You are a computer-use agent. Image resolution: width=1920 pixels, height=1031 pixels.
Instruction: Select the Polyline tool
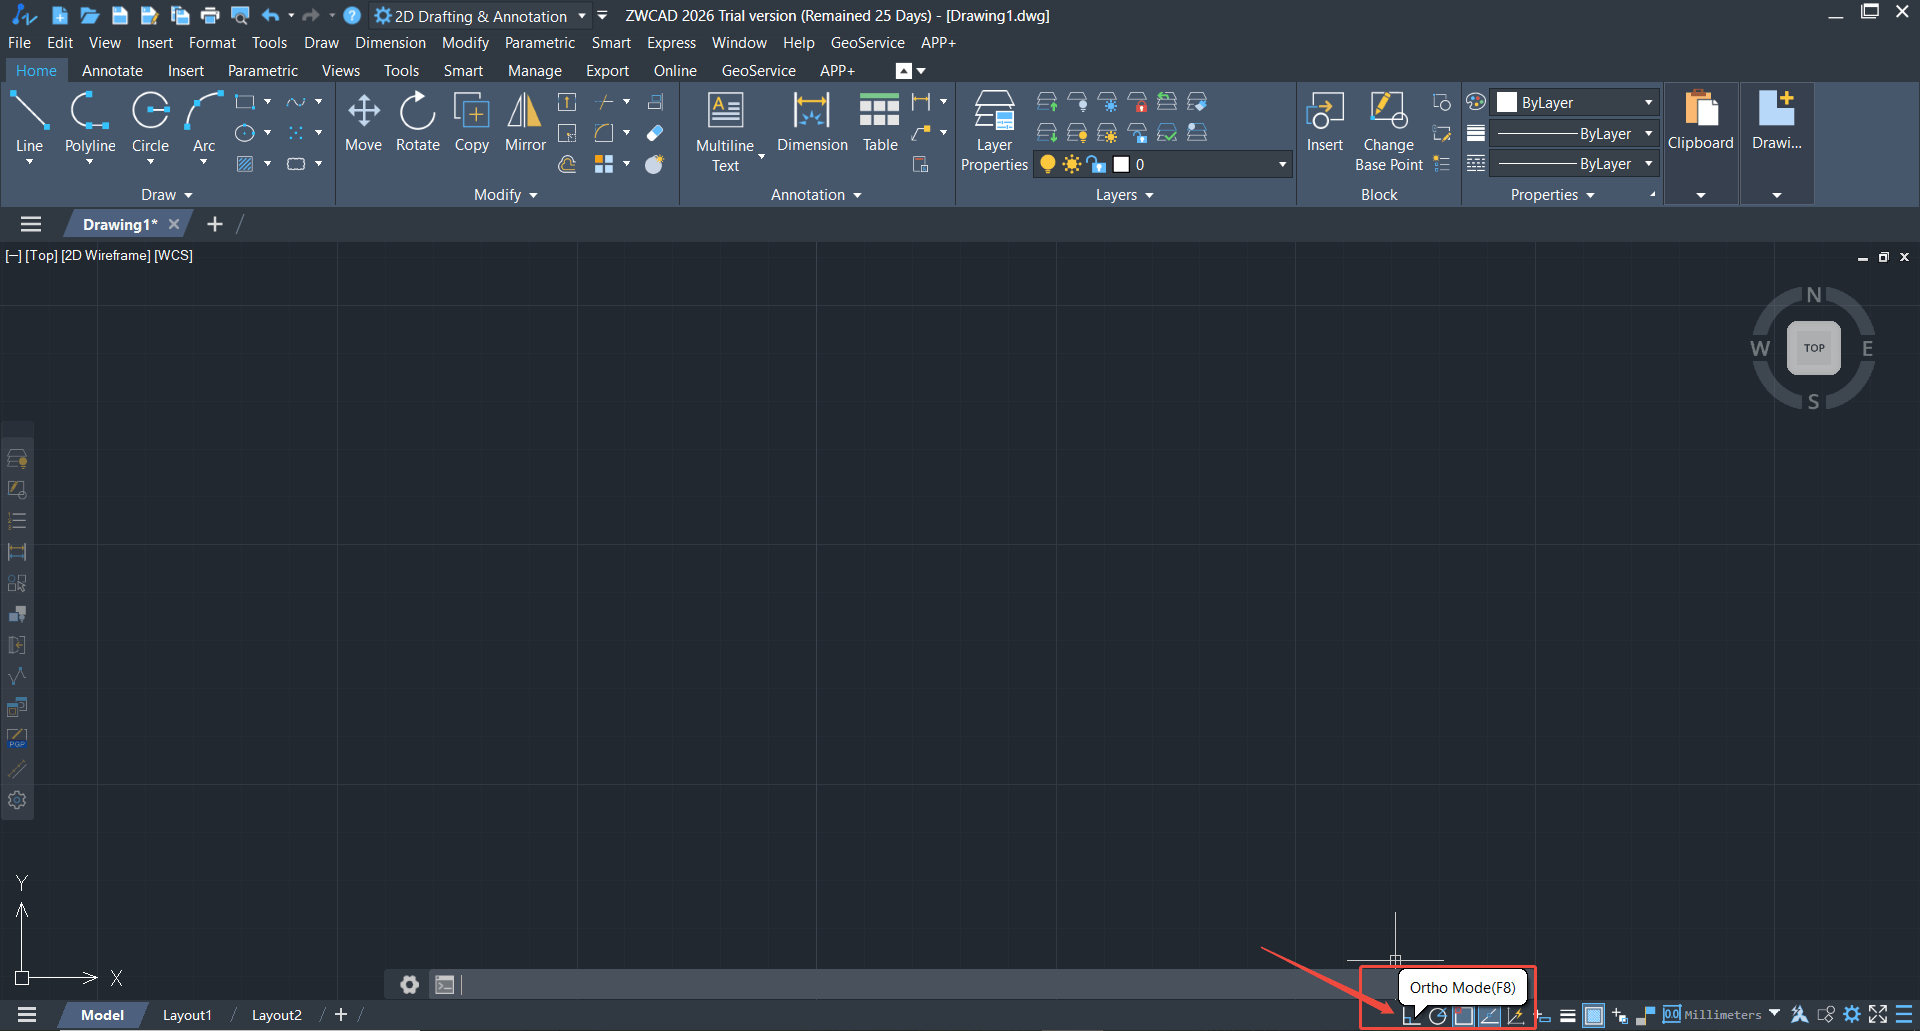coord(90,122)
